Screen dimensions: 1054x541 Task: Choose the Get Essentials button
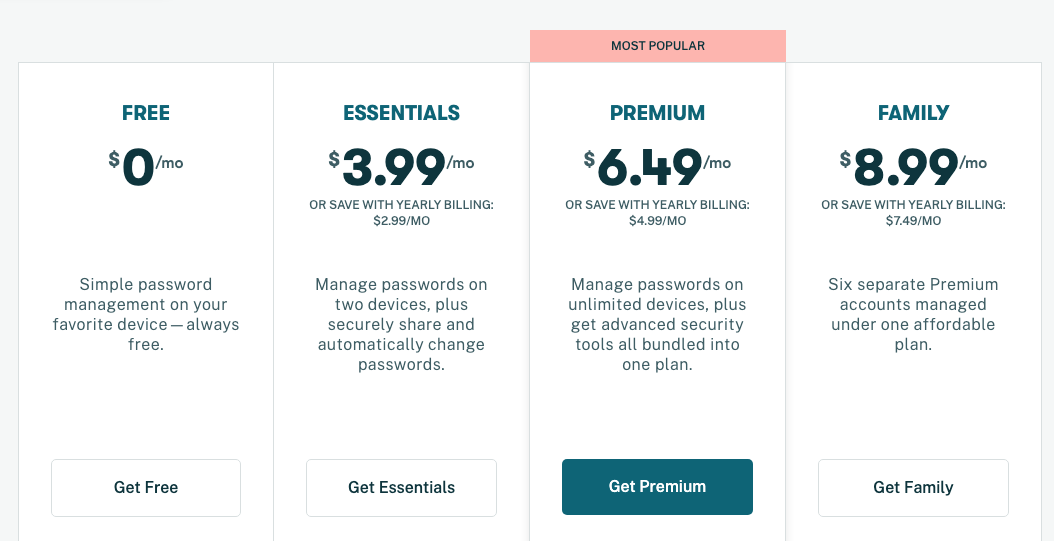(401, 488)
